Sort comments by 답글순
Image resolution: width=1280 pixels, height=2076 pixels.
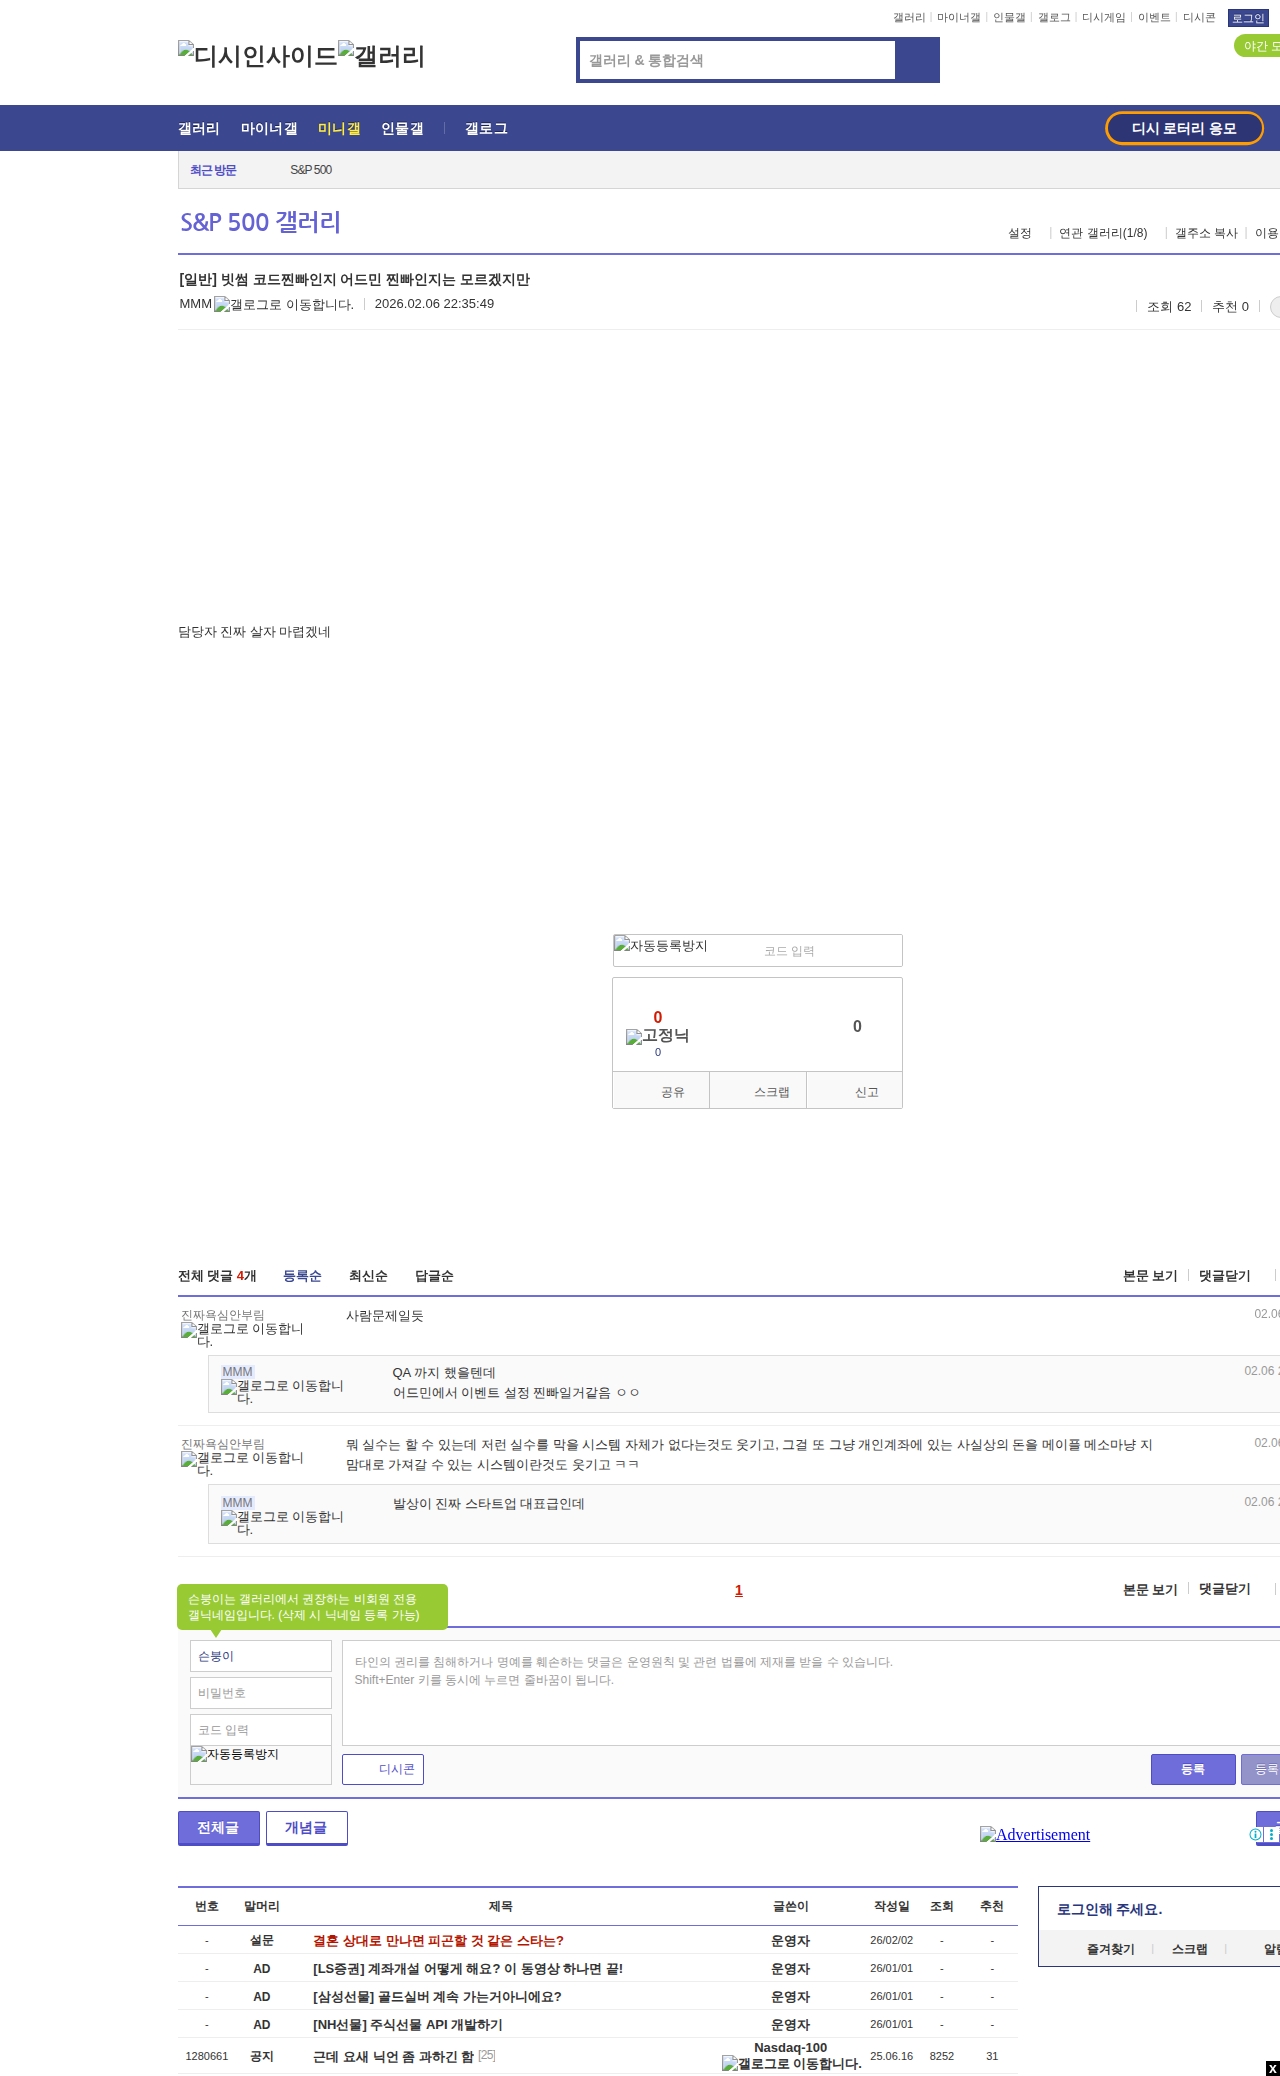click(434, 1276)
